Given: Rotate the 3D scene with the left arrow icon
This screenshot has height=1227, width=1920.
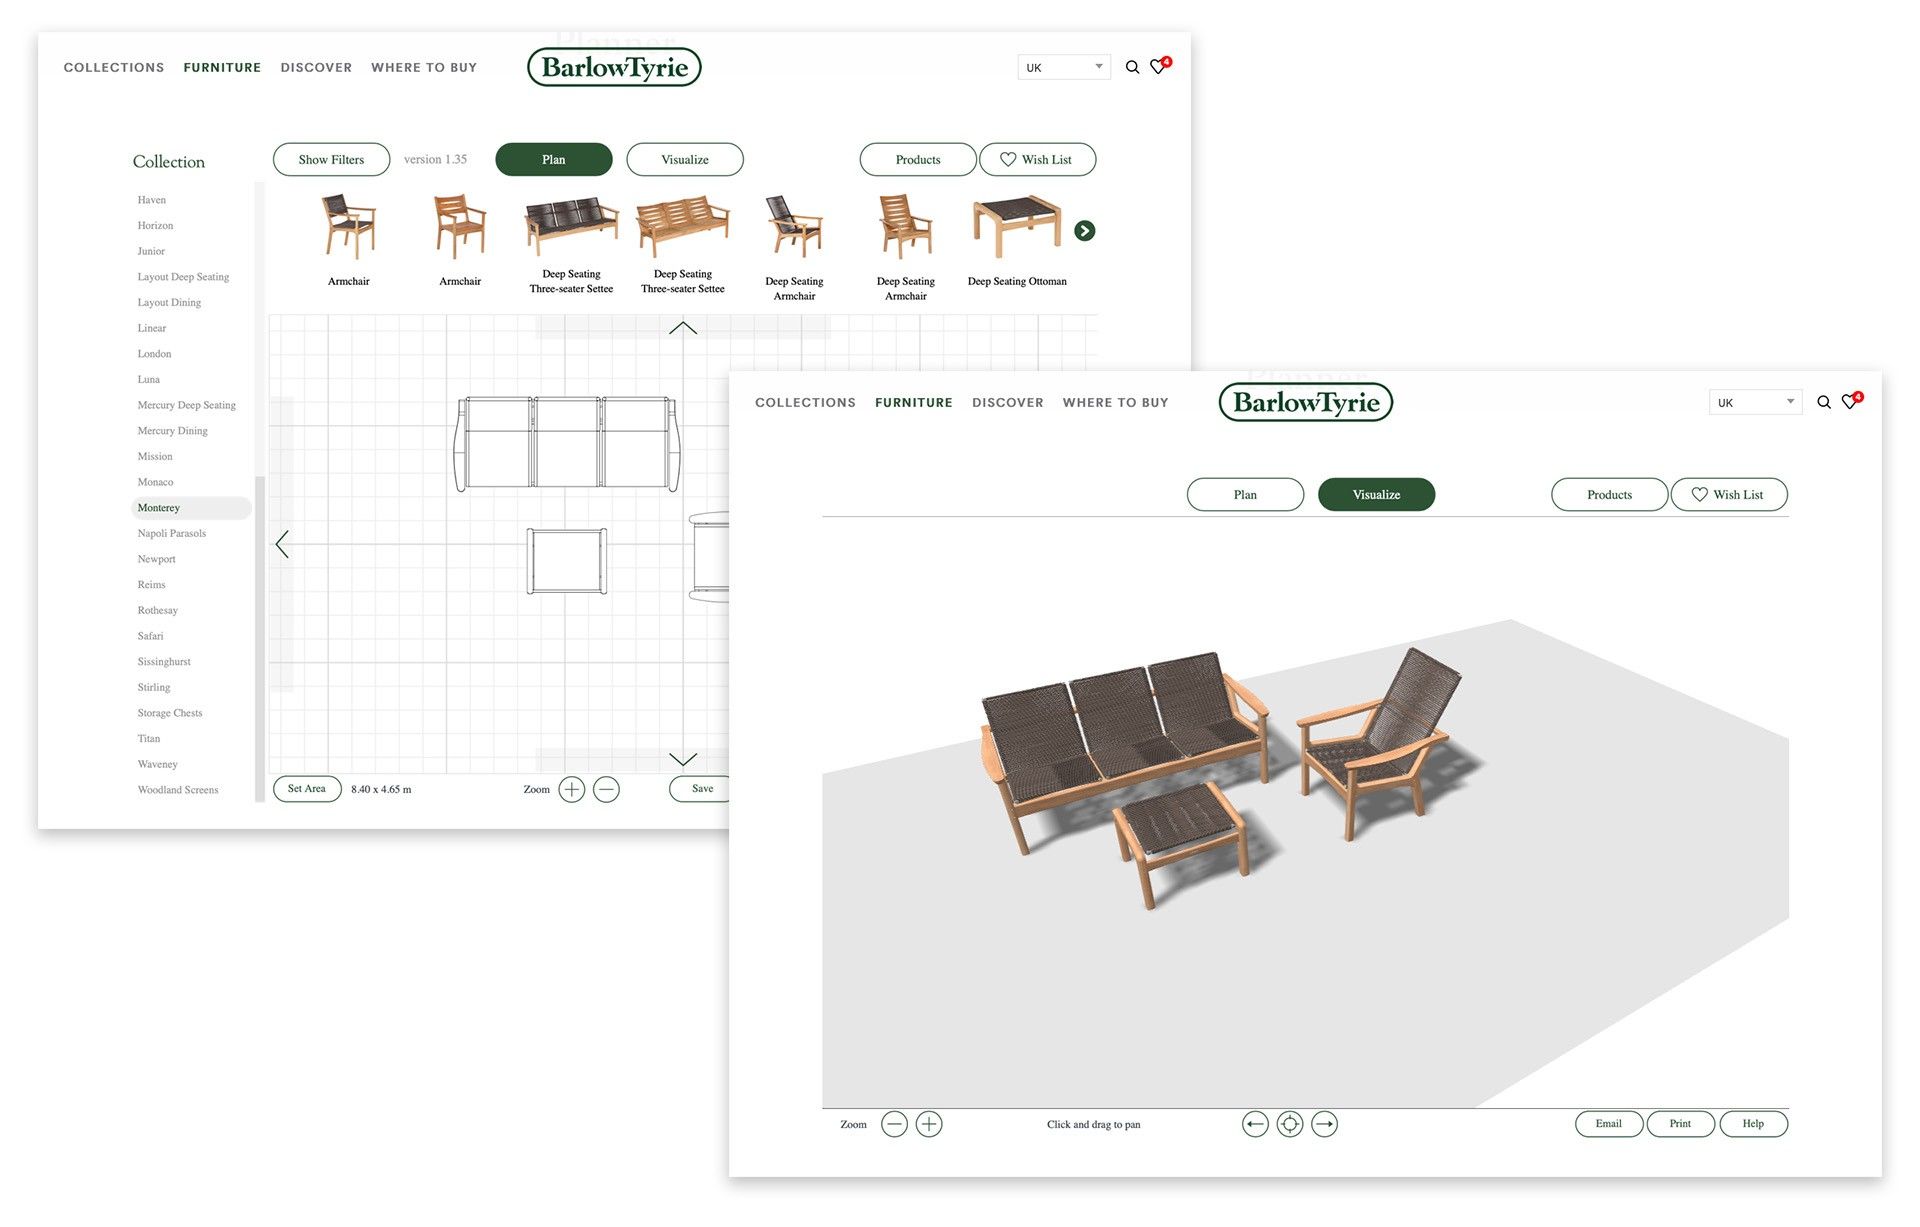Looking at the screenshot, I should [x=1256, y=1124].
